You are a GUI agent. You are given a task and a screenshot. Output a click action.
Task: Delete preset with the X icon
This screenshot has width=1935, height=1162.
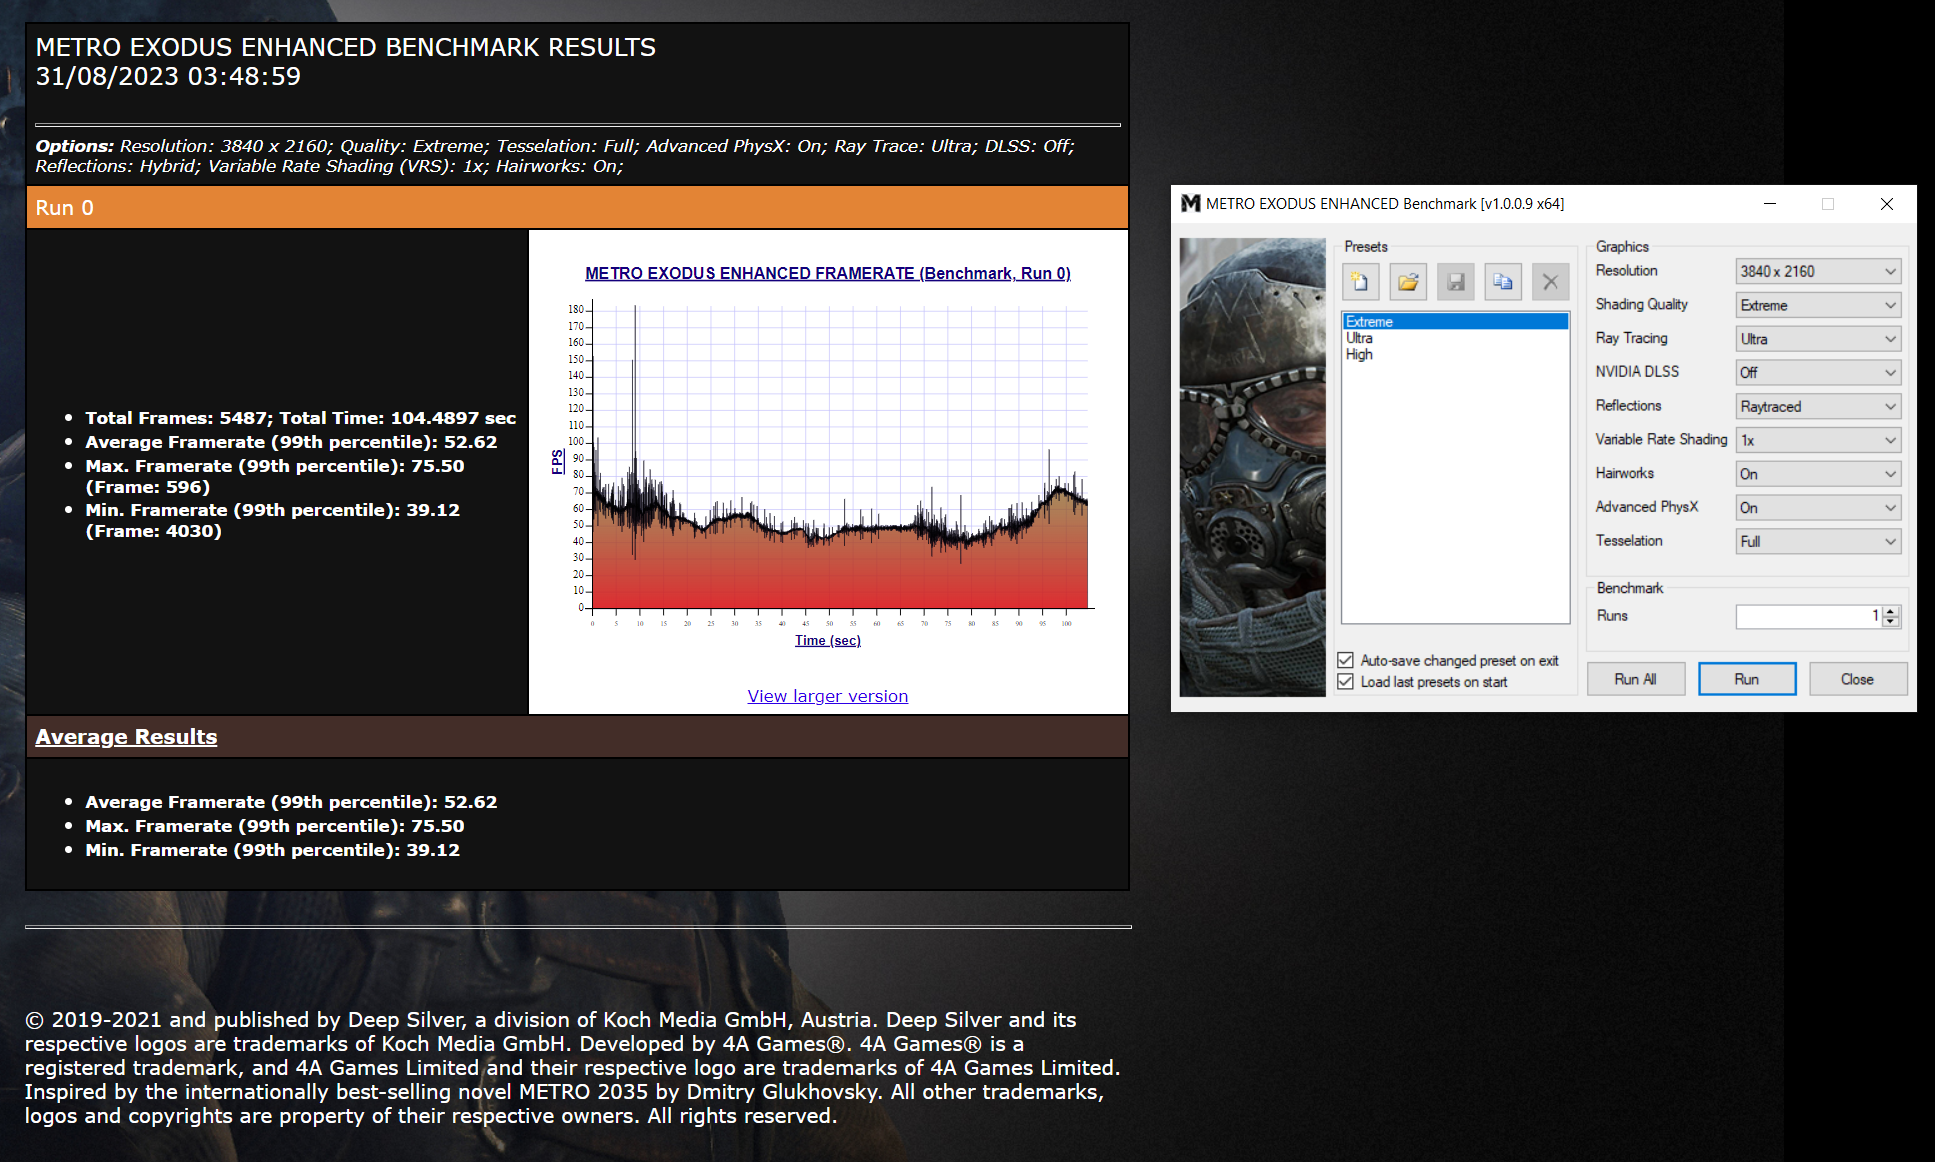pyautogui.click(x=1550, y=282)
